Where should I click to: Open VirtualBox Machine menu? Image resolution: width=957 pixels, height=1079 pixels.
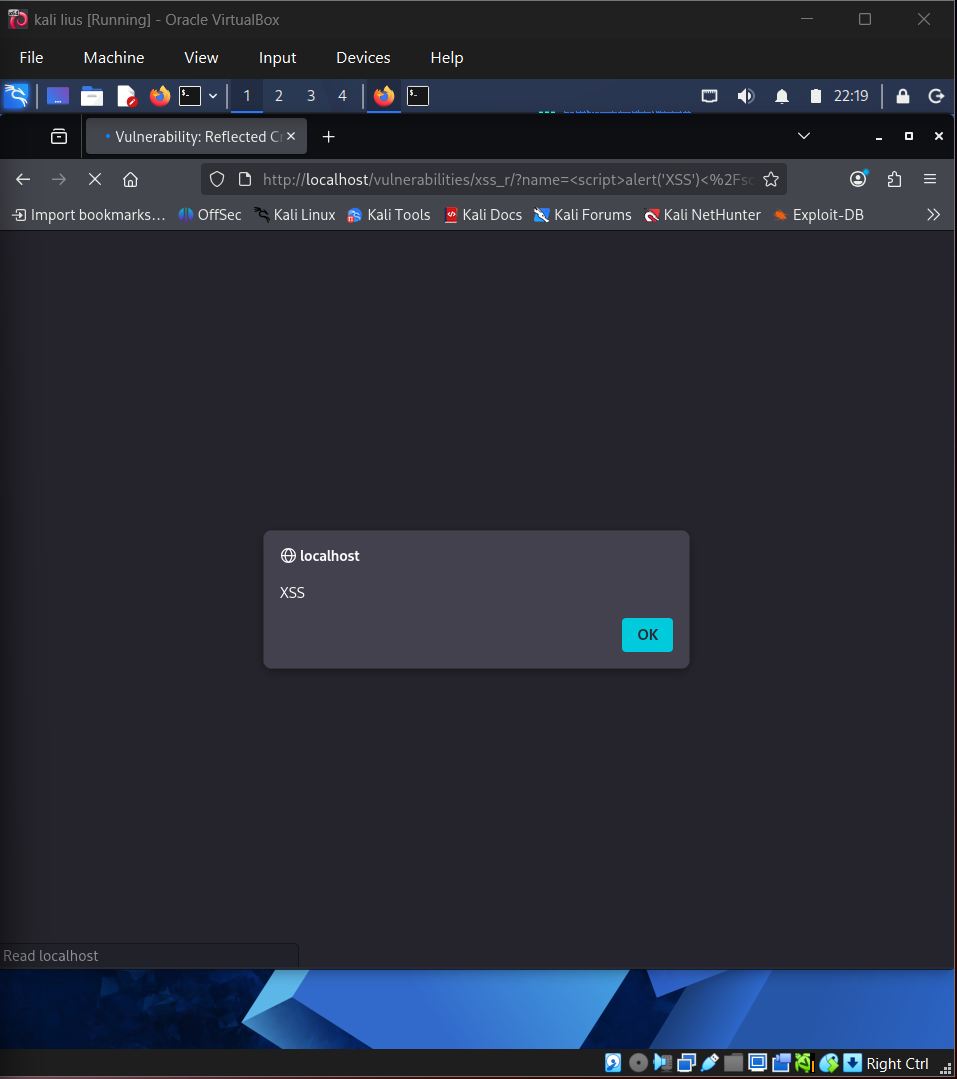pos(114,58)
